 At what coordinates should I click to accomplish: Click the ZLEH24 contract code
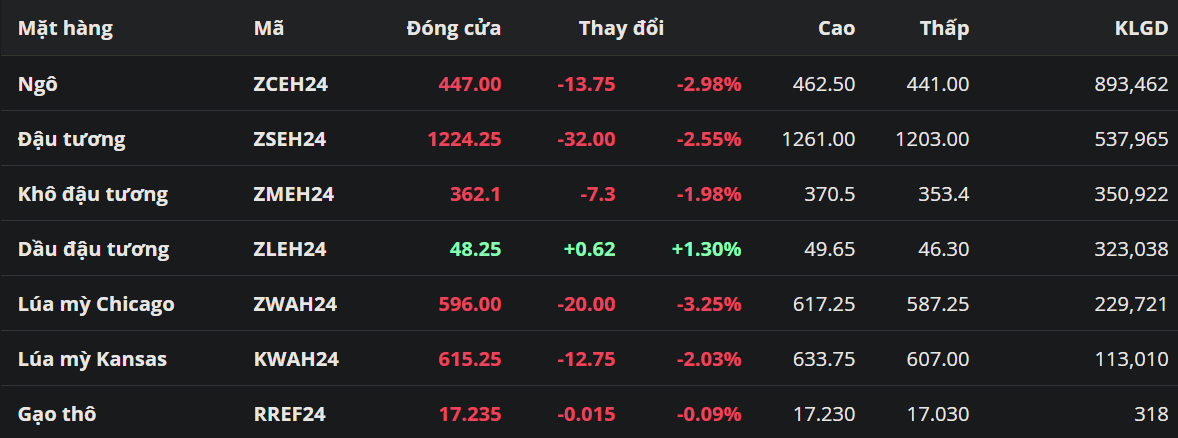[x=289, y=249]
